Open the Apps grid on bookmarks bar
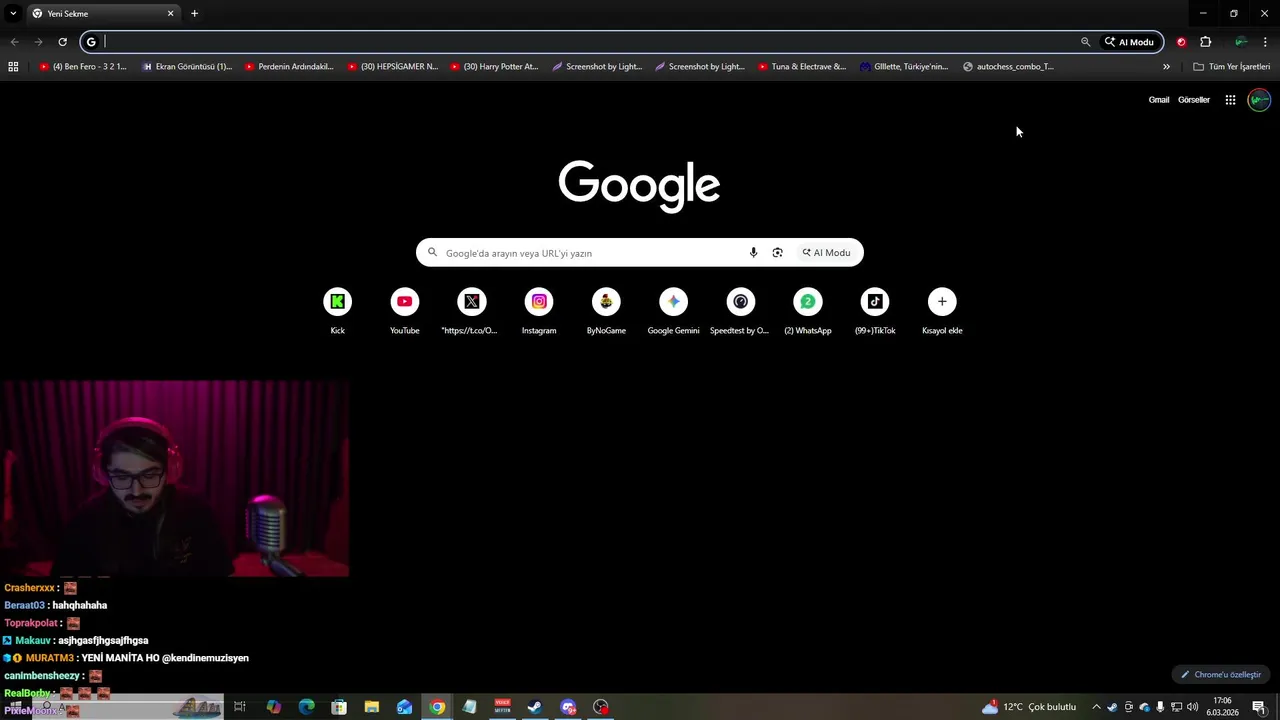The image size is (1280, 720). point(13,67)
